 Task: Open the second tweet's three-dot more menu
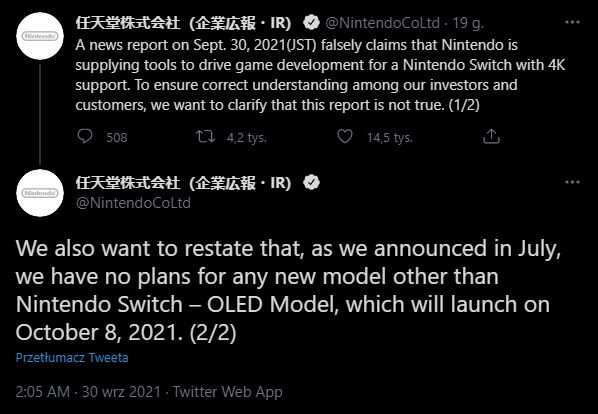pyautogui.click(x=572, y=182)
